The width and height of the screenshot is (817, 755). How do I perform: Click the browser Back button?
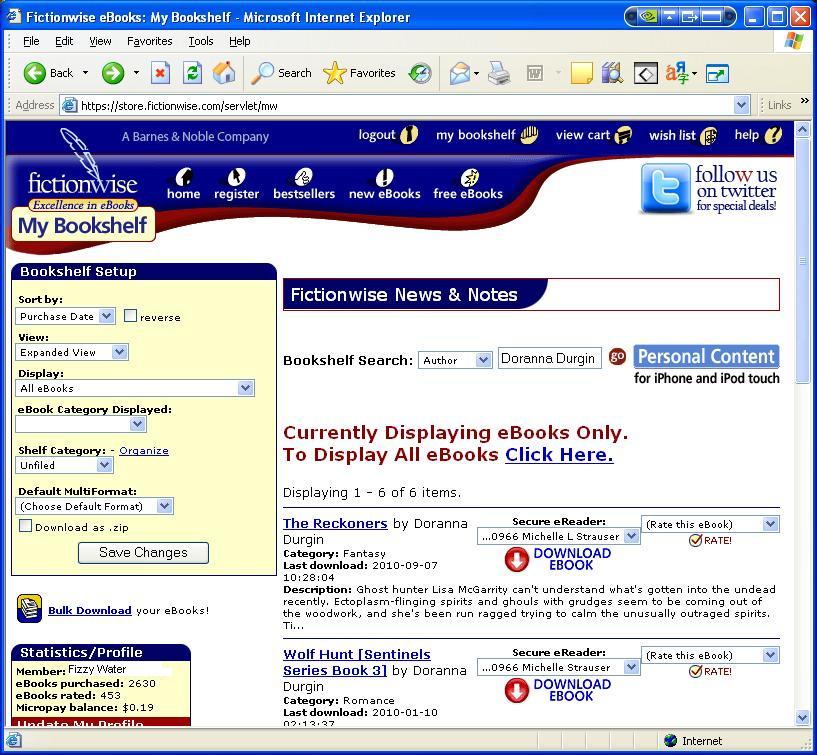(48, 73)
